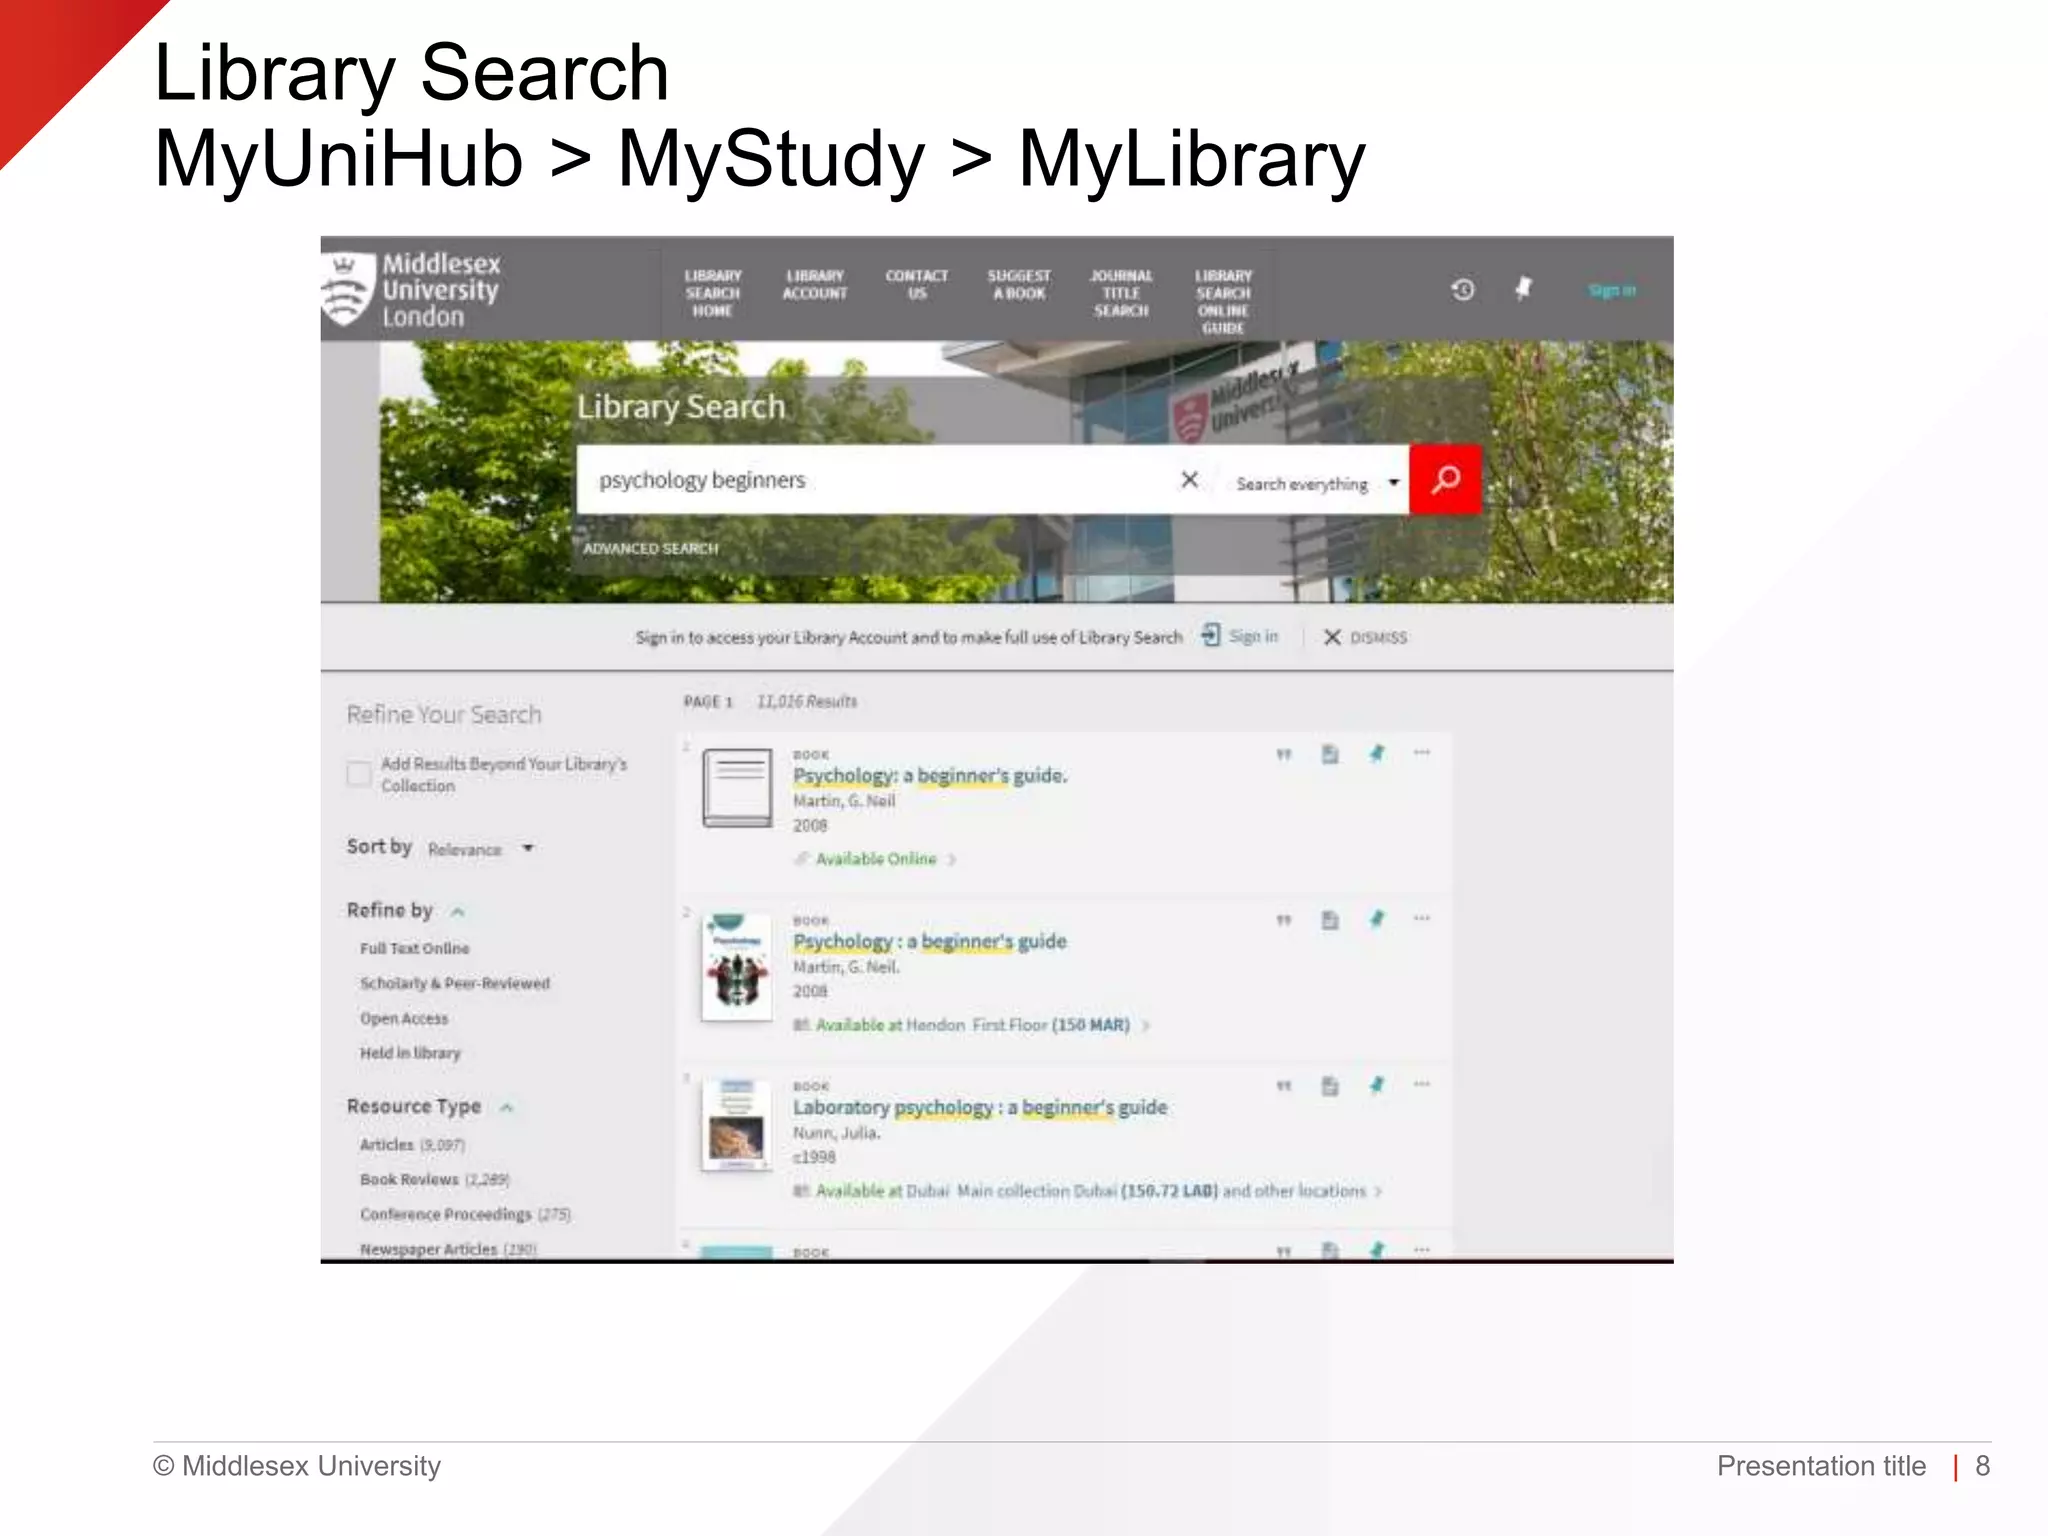Open more actions for first Psychology result
This screenshot has height=1536, width=2048.
(1421, 752)
